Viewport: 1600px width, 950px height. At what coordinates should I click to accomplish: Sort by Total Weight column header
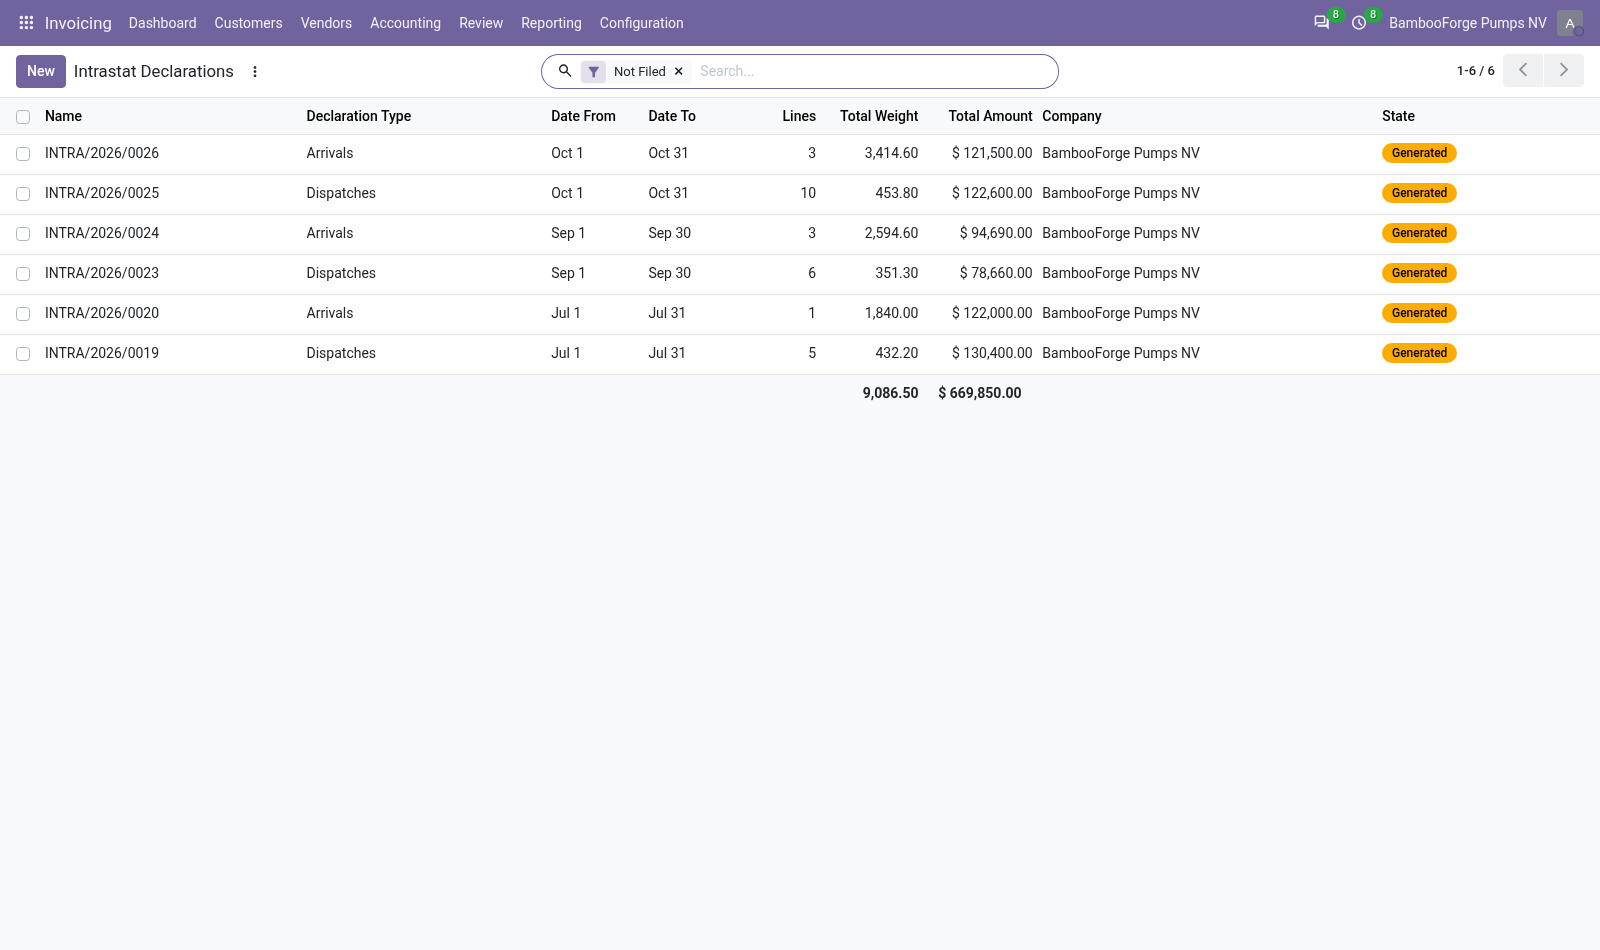tap(879, 116)
